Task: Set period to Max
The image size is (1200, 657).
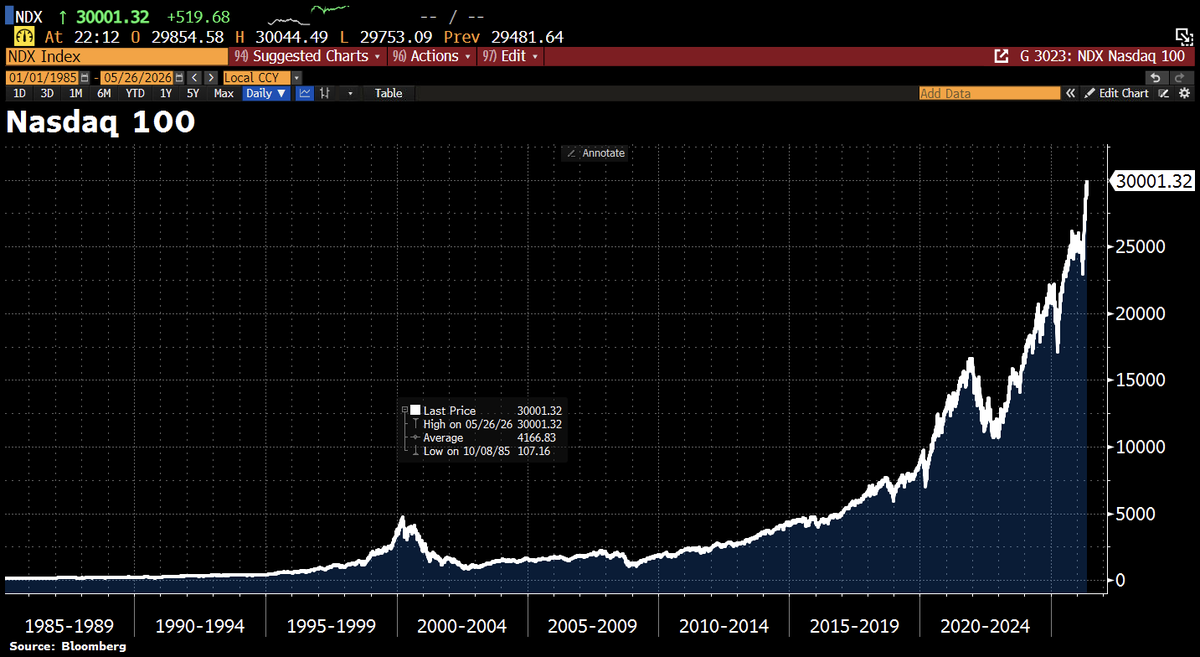Action: coord(224,93)
